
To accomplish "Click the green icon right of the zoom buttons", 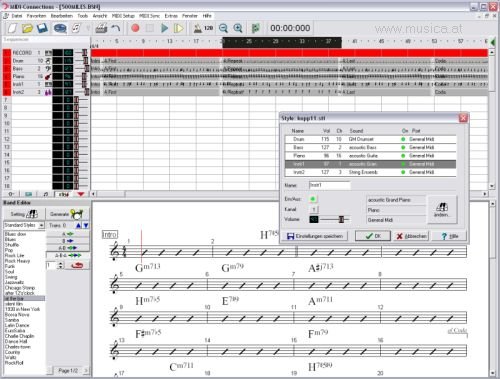I will 256,28.
